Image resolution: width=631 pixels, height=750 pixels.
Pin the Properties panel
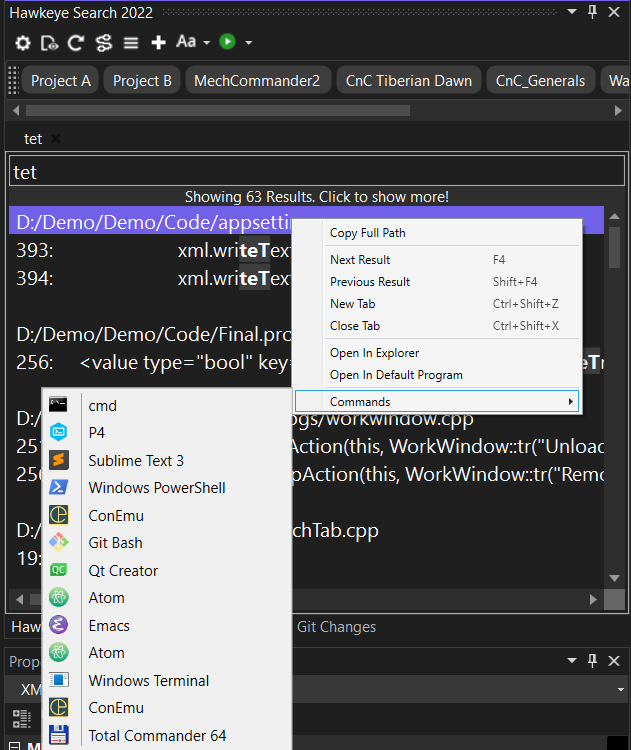coord(592,661)
